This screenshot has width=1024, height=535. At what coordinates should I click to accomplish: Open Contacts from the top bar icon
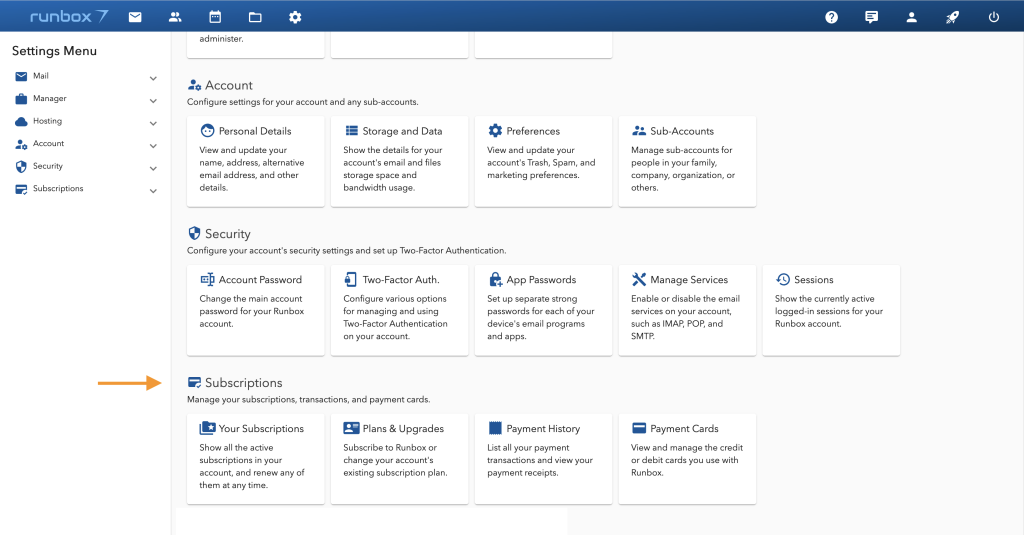click(x=175, y=17)
